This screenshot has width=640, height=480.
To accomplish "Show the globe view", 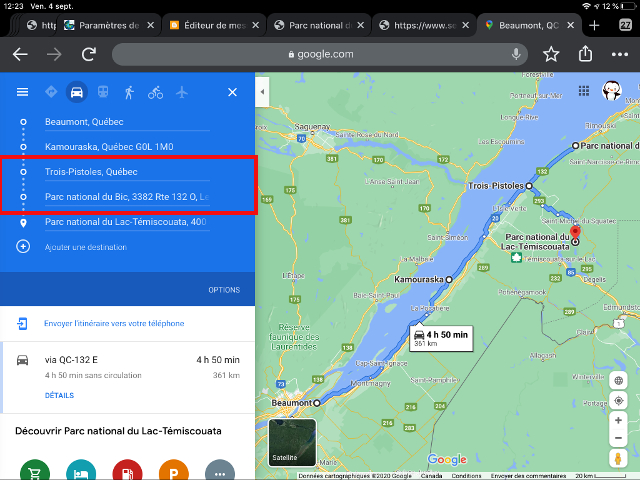I will [x=619, y=380].
